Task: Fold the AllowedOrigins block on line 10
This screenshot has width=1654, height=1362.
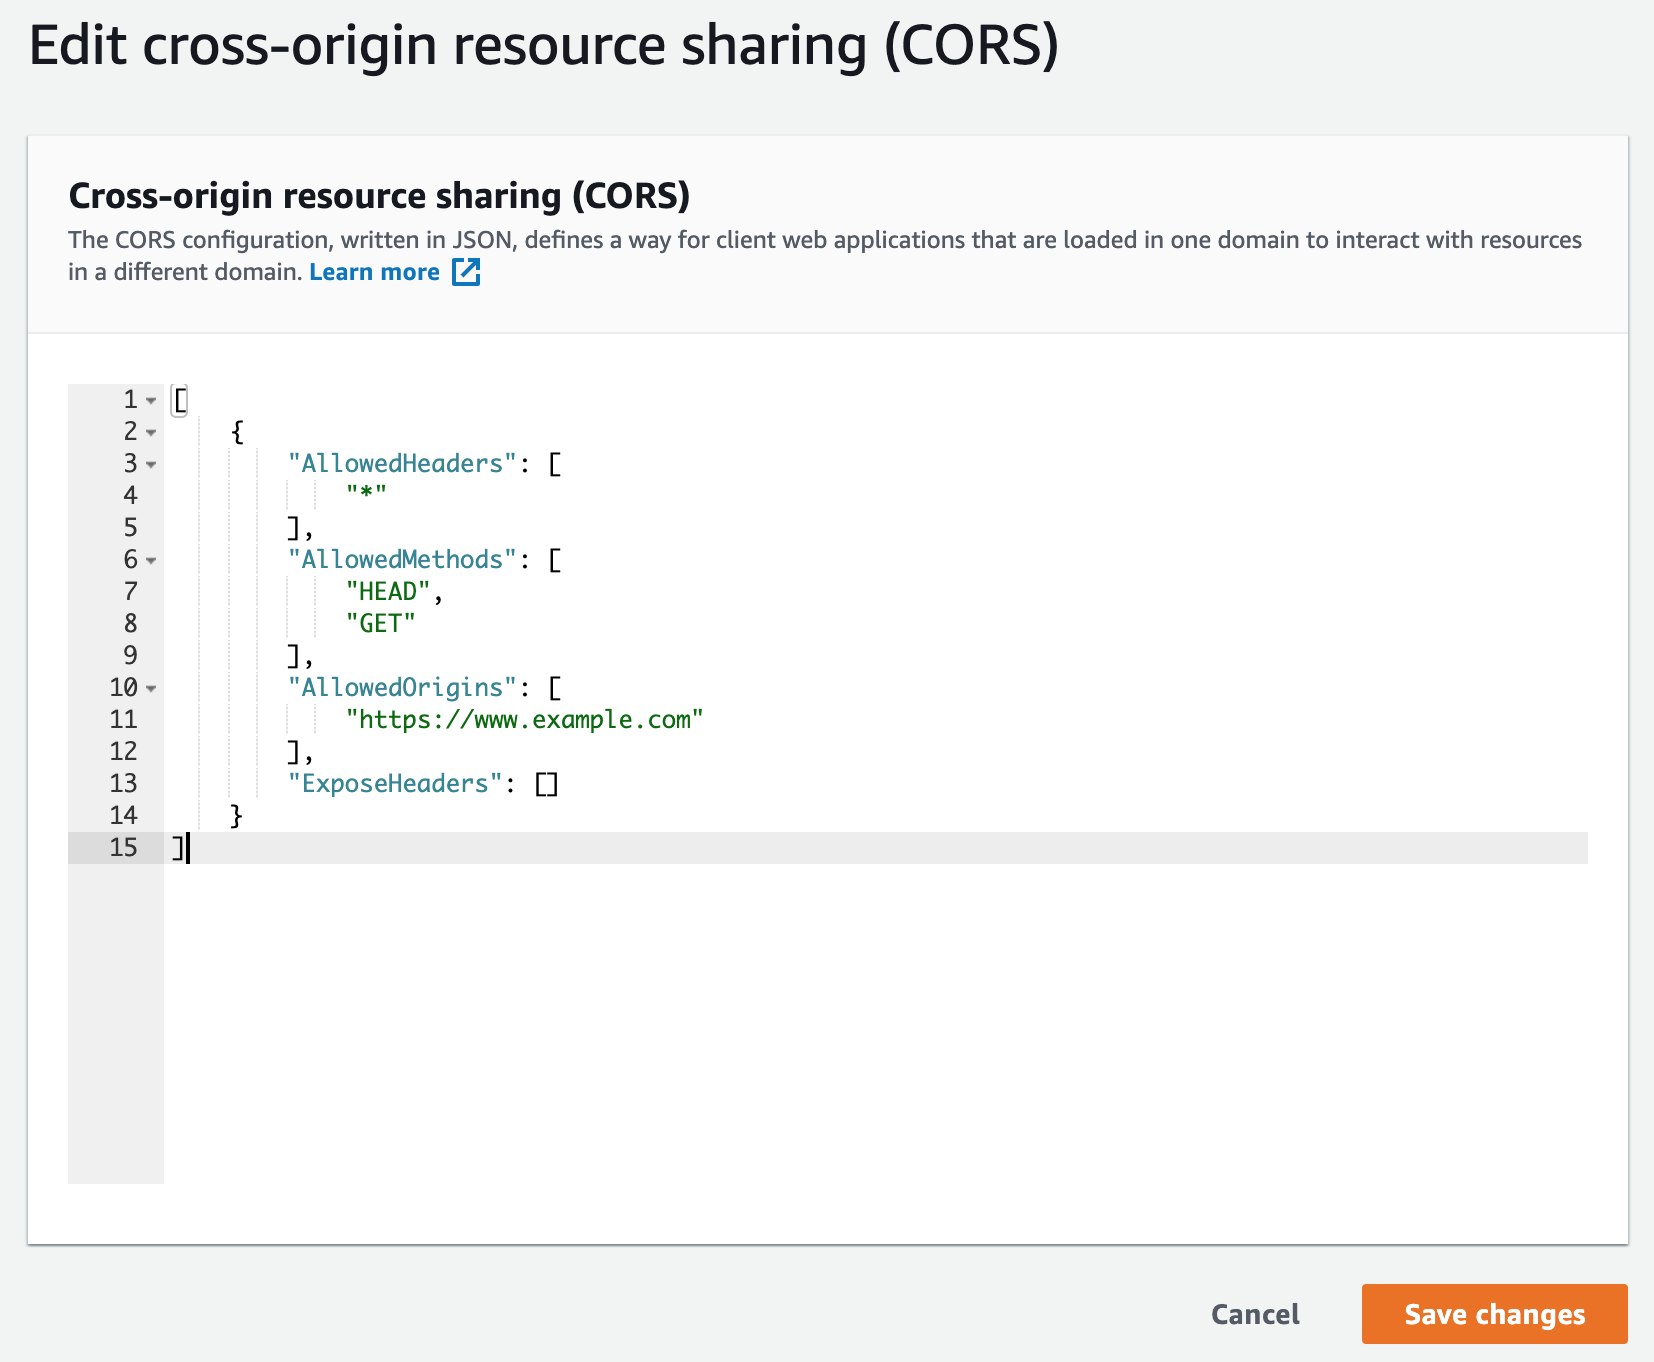Action: point(151,688)
